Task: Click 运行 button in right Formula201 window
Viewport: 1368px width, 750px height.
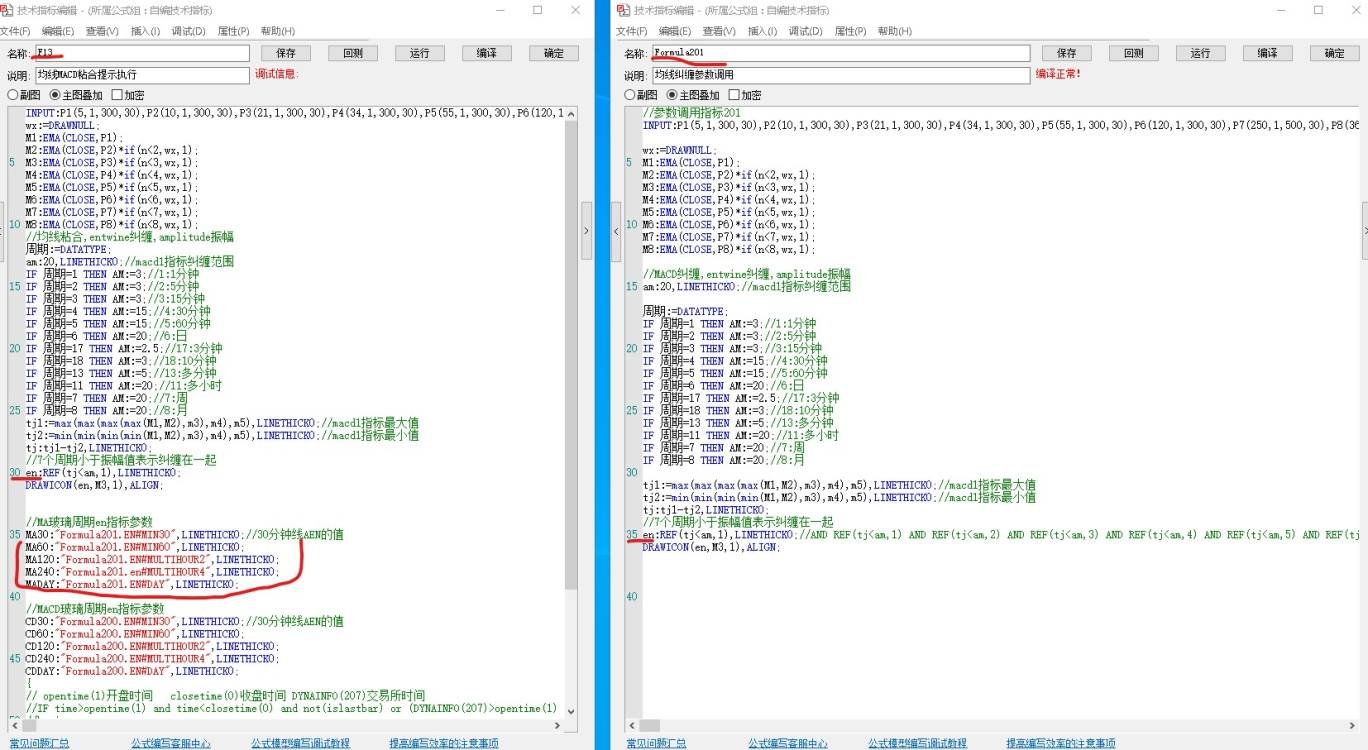Action: (x=1201, y=53)
